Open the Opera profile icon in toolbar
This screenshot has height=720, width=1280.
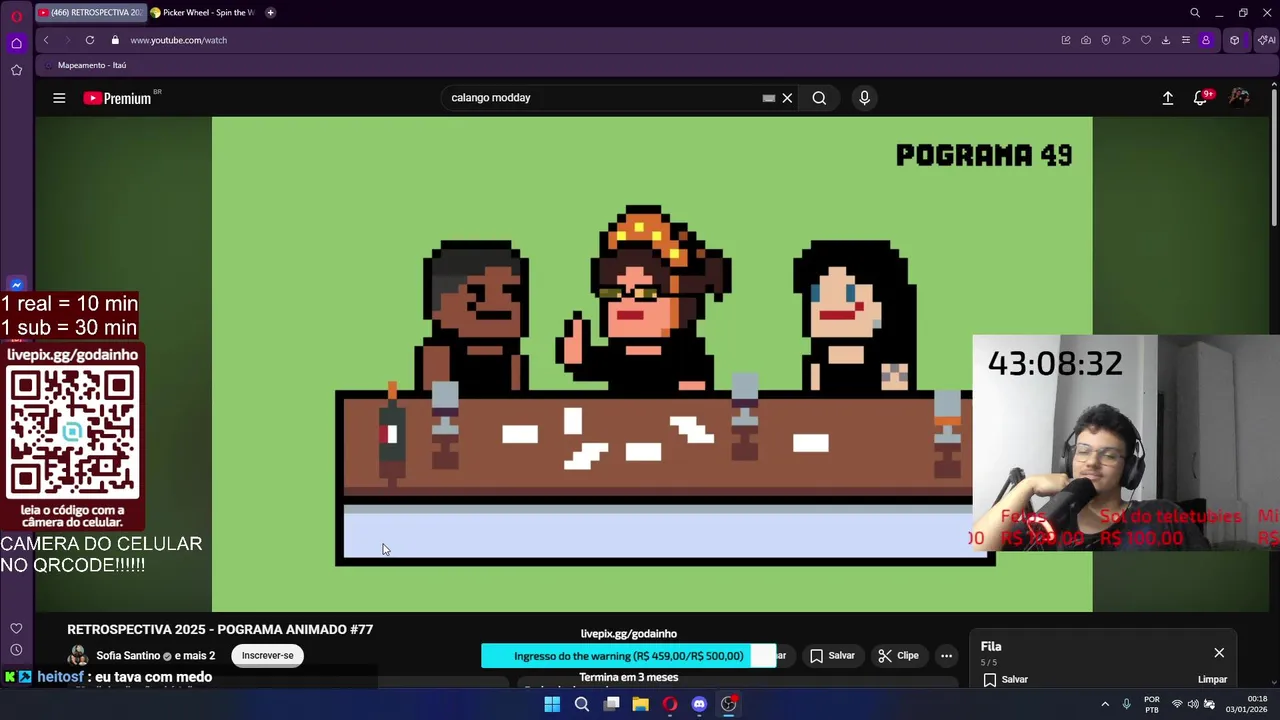pyautogui.click(x=1206, y=40)
